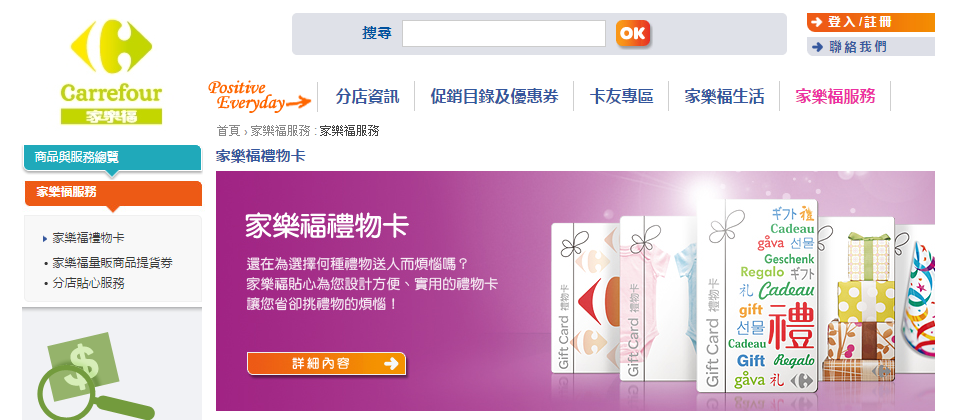Open 促銷目錄及優惠券 menu item

tap(494, 96)
